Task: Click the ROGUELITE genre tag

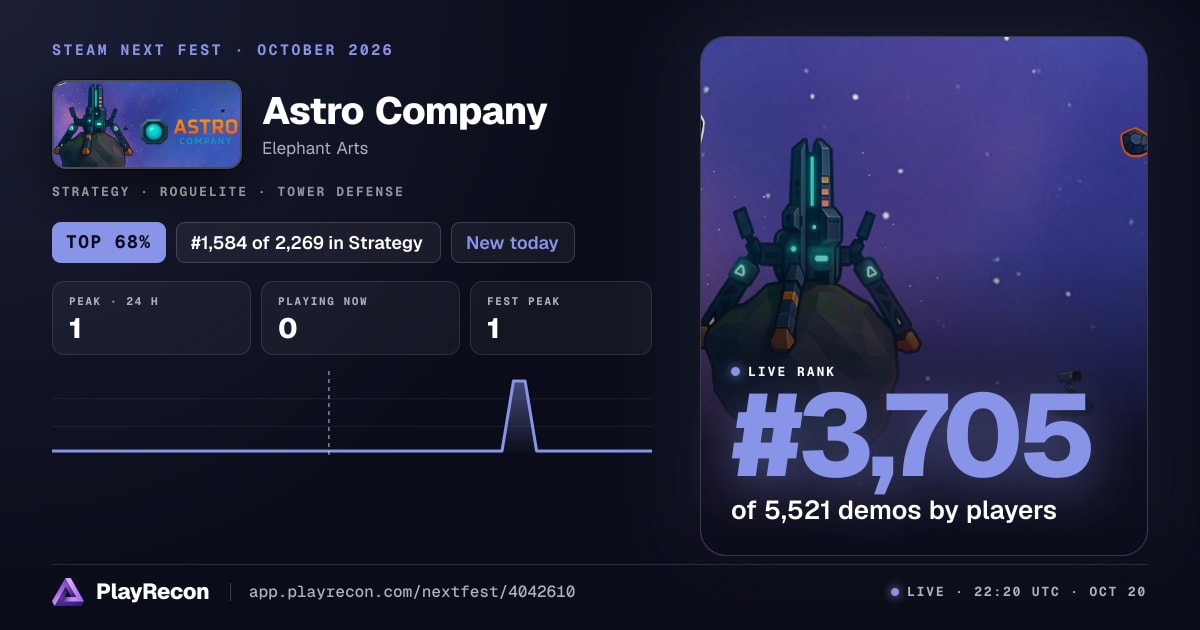Action: pos(203,191)
